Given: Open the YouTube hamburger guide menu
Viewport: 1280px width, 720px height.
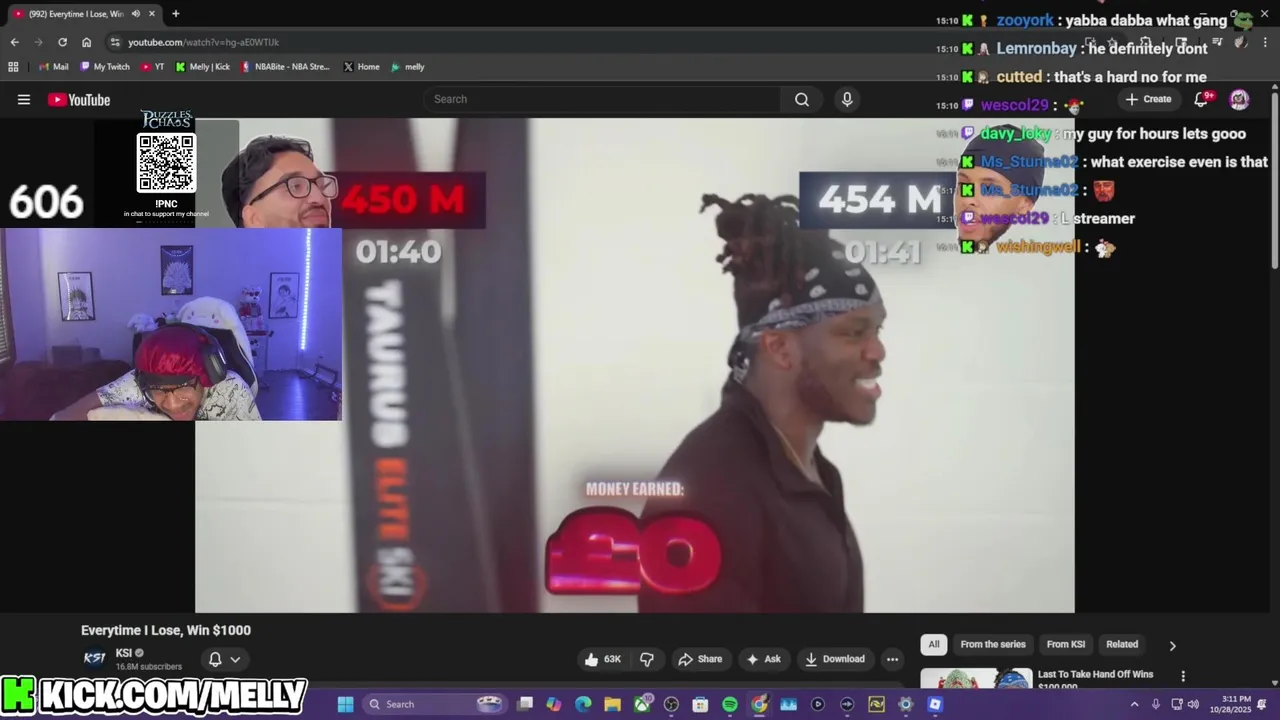Looking at the screenshot, I should [x=24, y=99].
